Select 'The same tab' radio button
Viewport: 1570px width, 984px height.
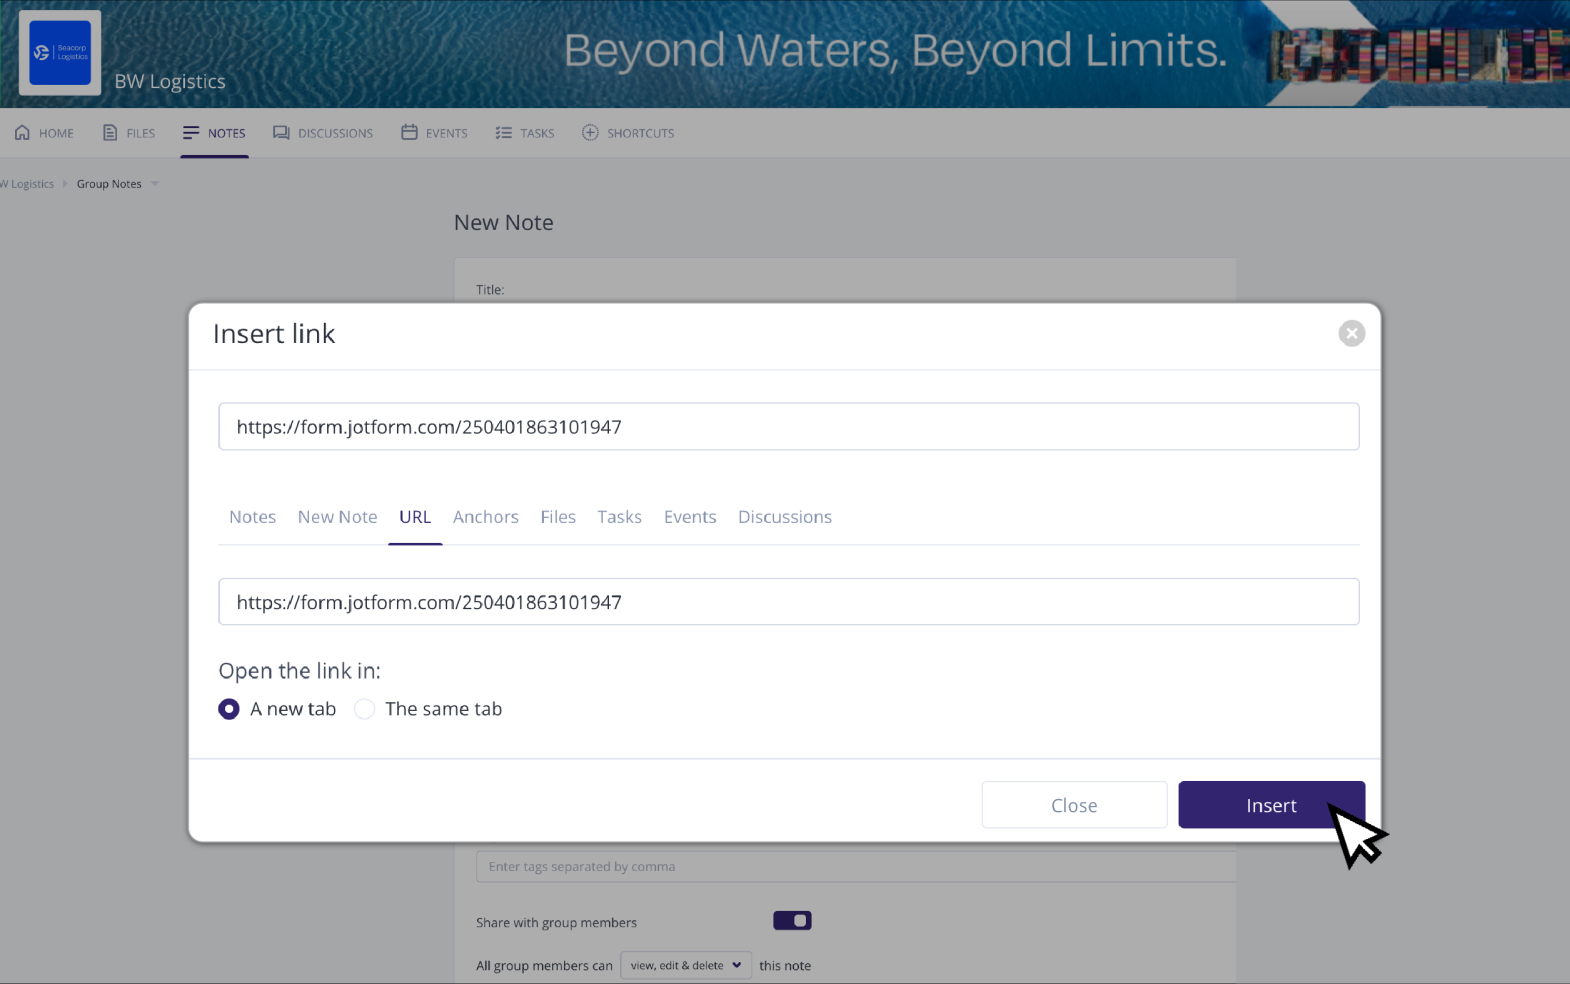365,709
